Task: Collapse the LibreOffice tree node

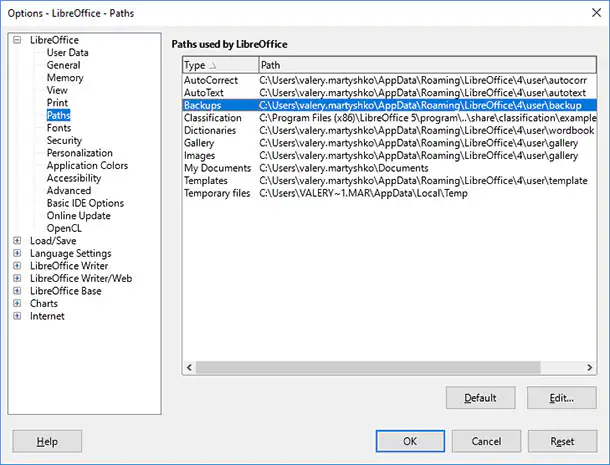Action: click(x=17, y=40)
